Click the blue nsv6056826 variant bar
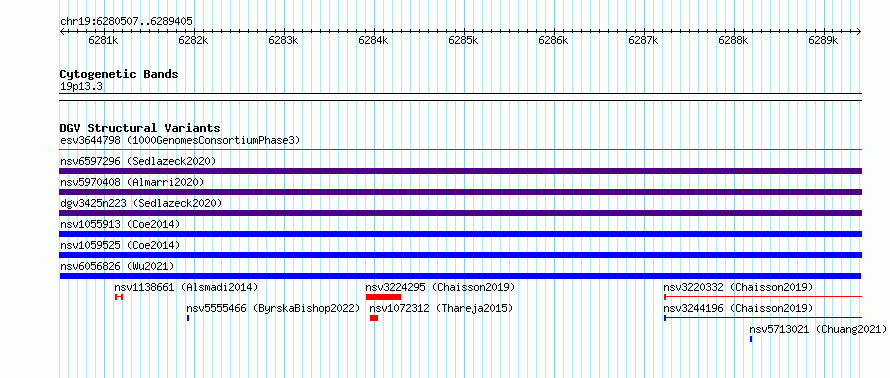890x378 pixels. [460, 276]
